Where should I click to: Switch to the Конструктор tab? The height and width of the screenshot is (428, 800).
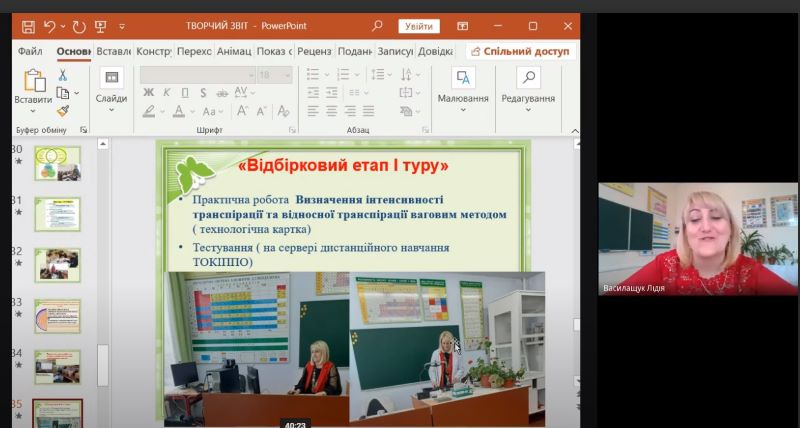[x=154, y=52]
